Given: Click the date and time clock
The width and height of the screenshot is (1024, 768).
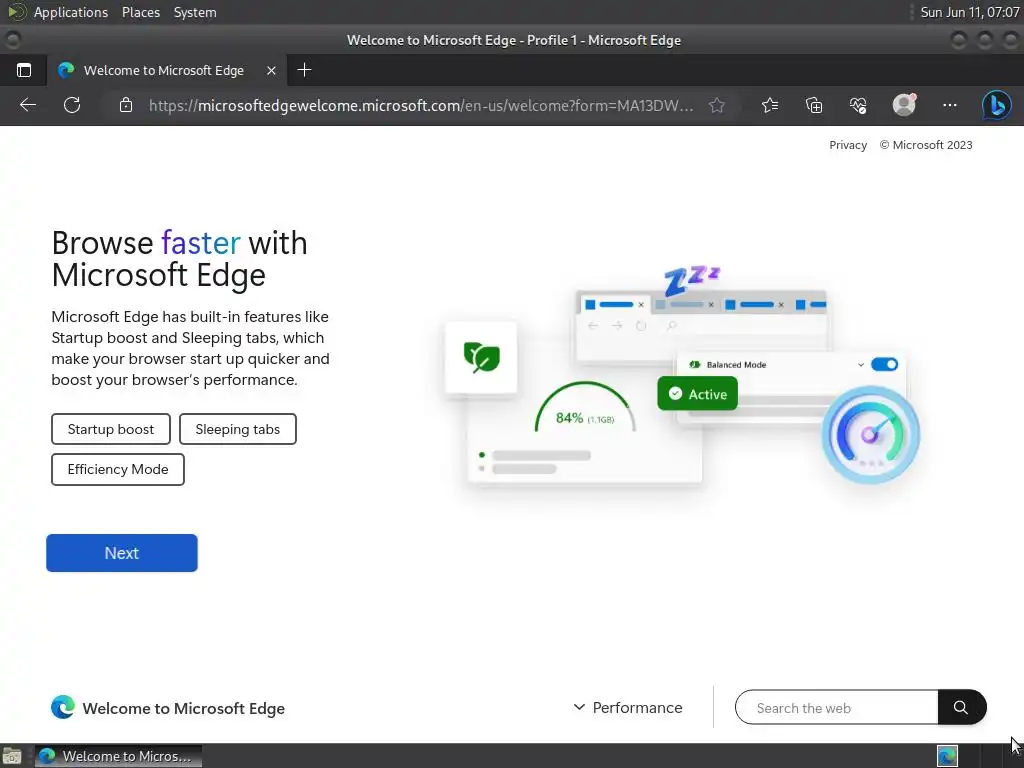Looking at the screenshot, I should coord(969,12).
